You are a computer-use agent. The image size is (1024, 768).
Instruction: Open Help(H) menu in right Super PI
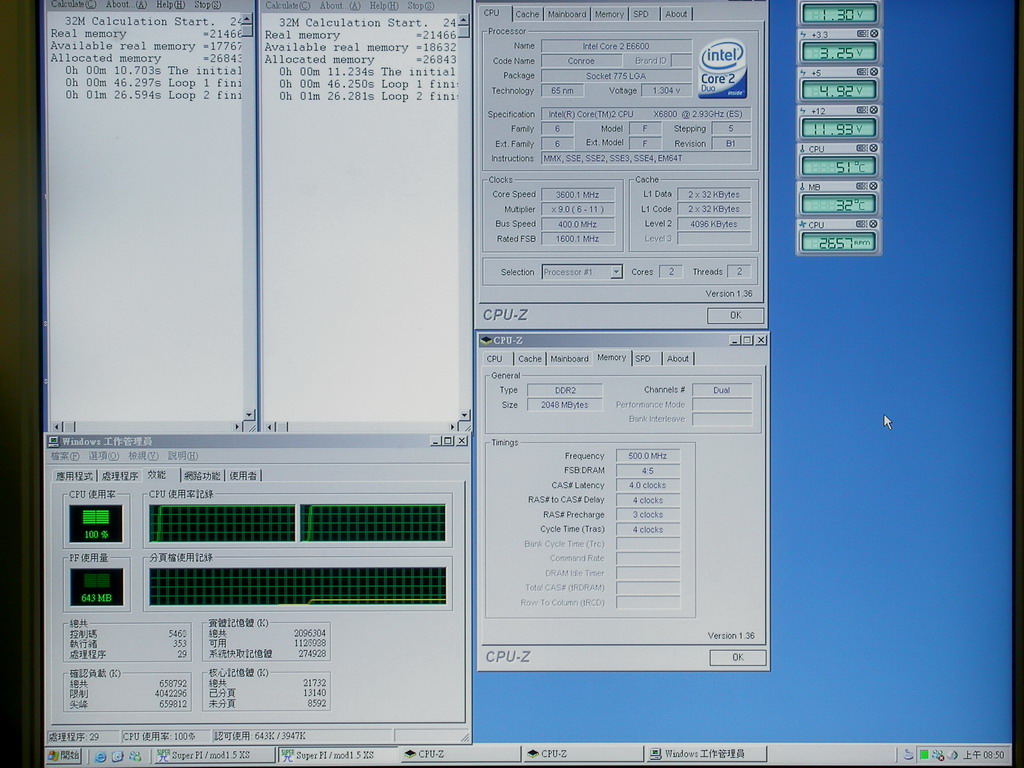(x=384, y=6)
